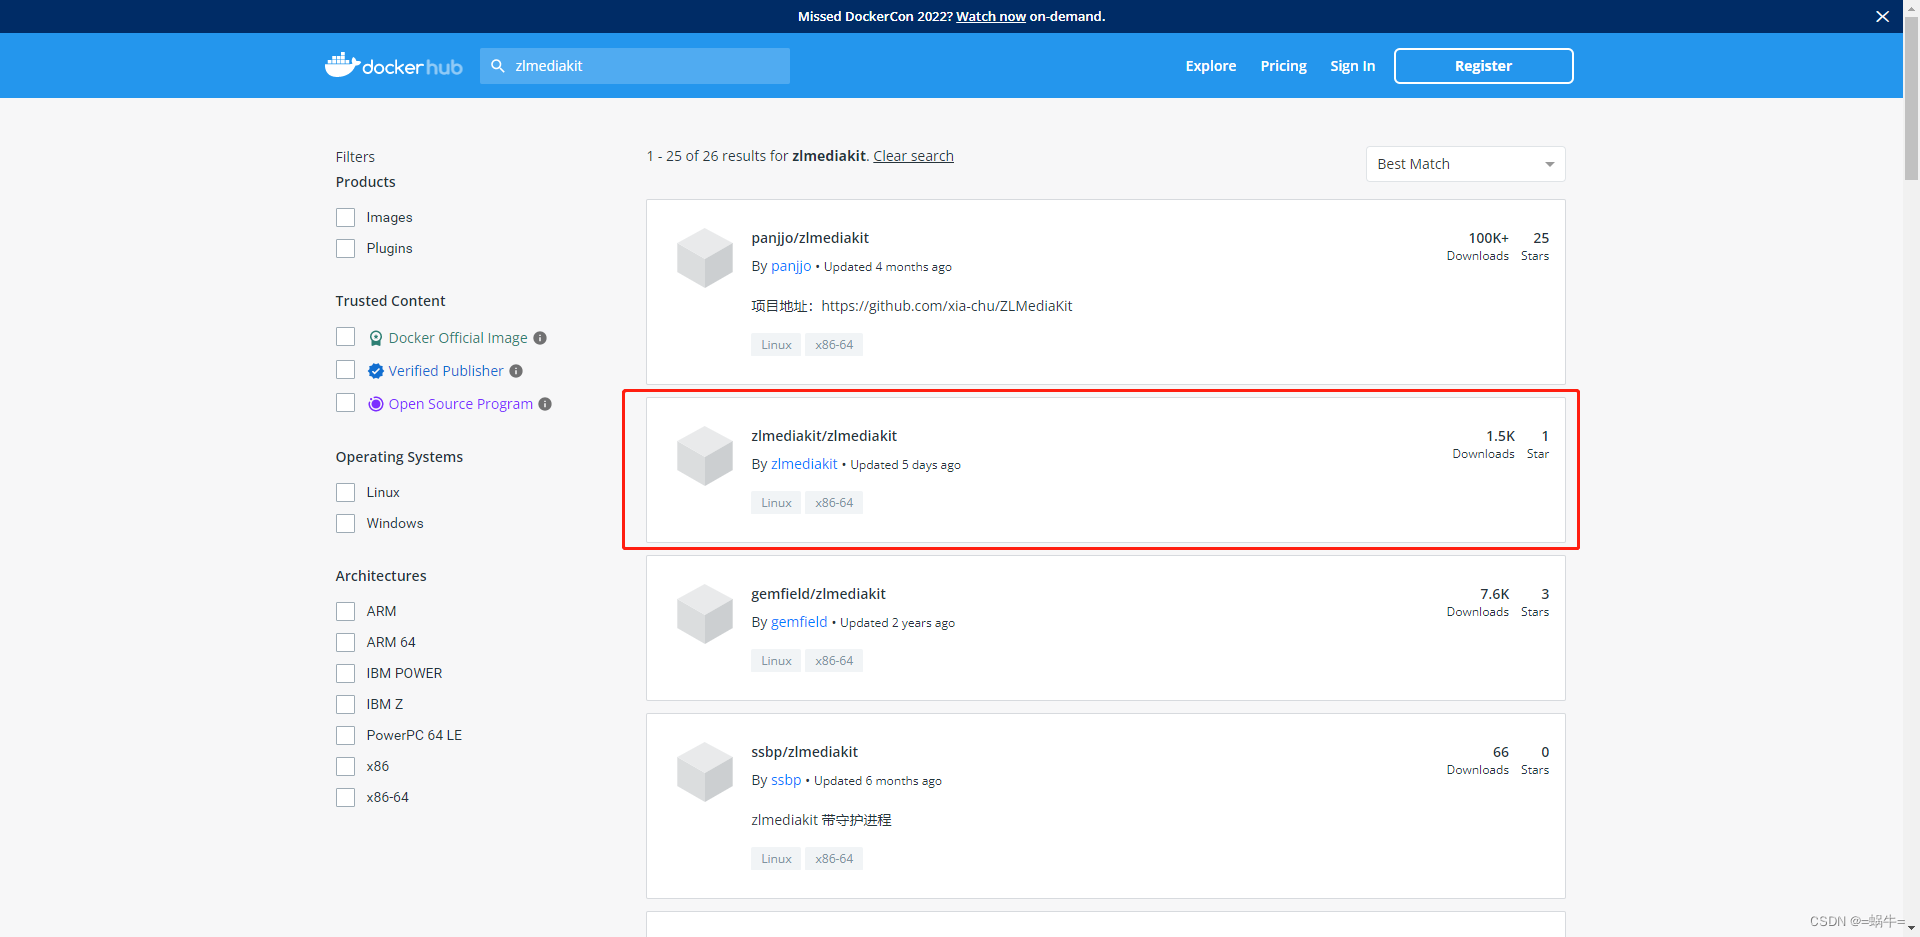Click info icon beside Docker Official Image
Screen dimensions: 1920x937
click(x=540, y=338)
